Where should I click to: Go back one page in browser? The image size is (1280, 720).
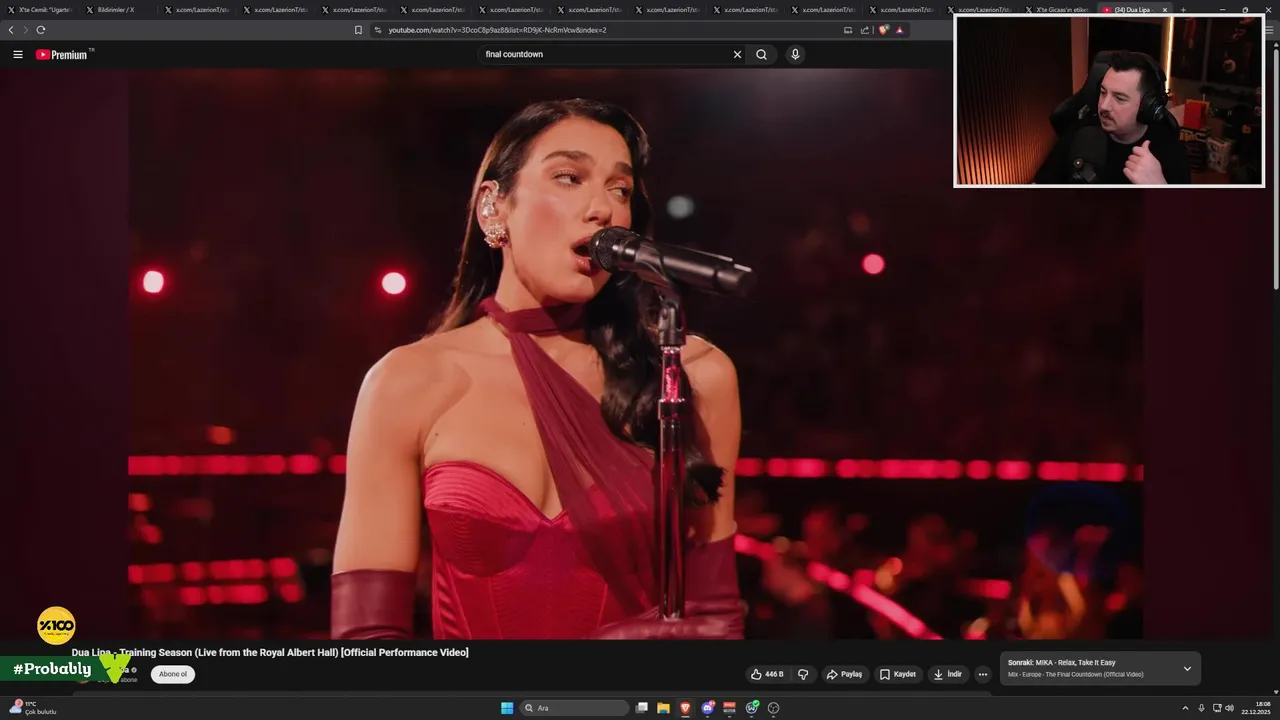pos(11,30)
